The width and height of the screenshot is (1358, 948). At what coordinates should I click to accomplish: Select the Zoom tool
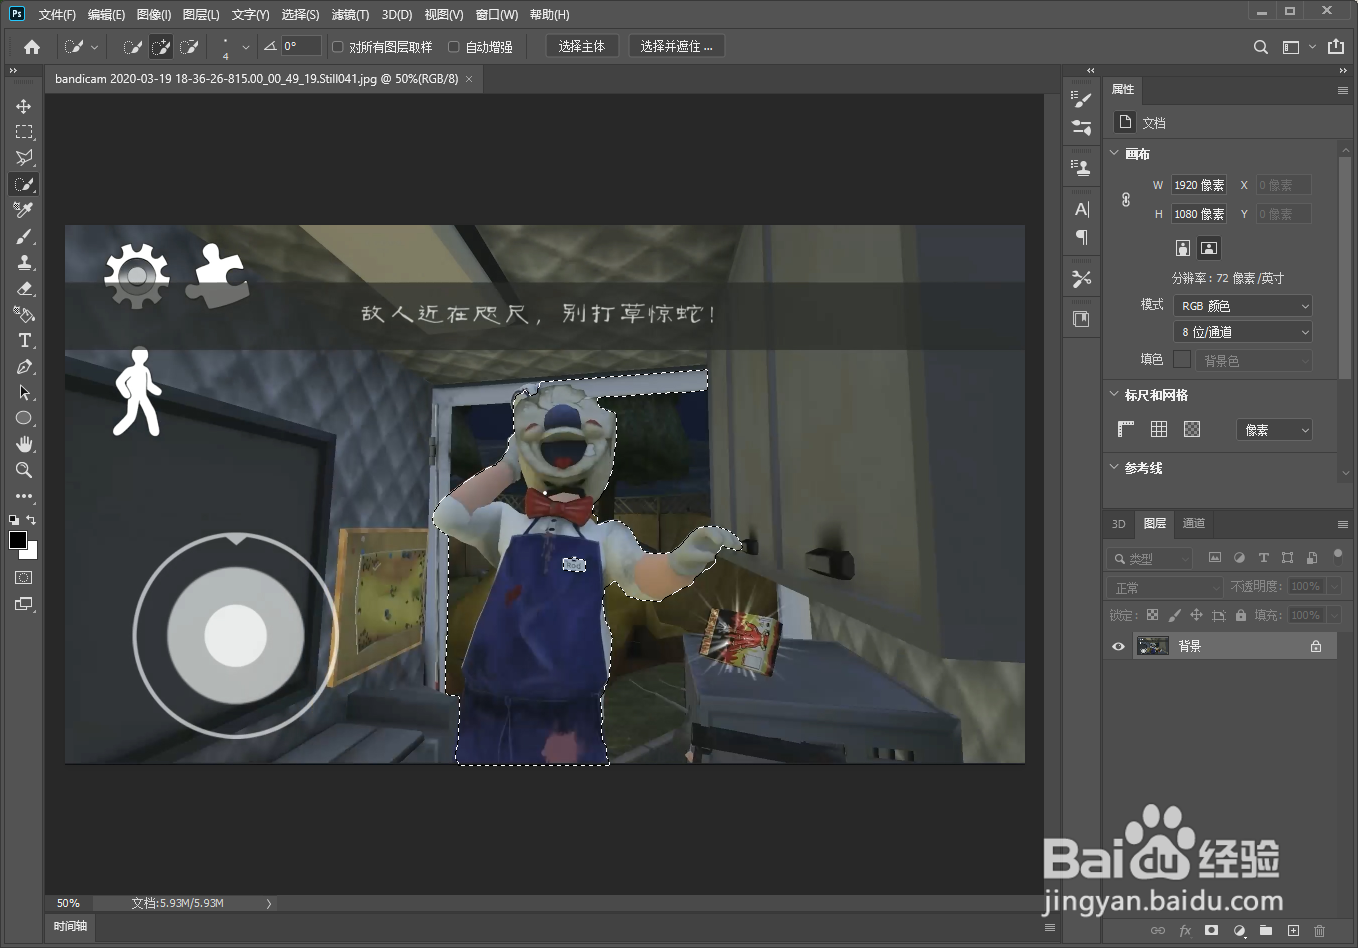pos(24,470)
